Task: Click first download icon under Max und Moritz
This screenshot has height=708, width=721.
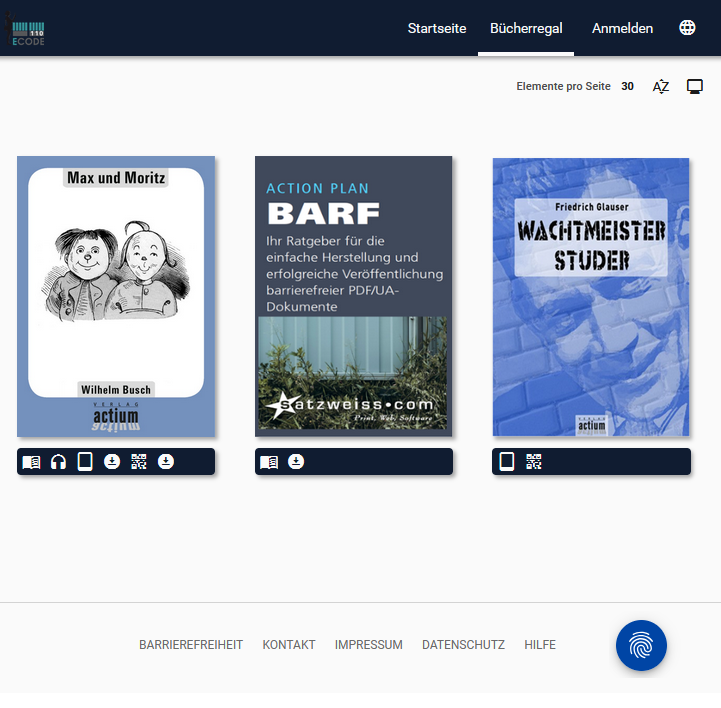Action: click(x=112, y=462)
